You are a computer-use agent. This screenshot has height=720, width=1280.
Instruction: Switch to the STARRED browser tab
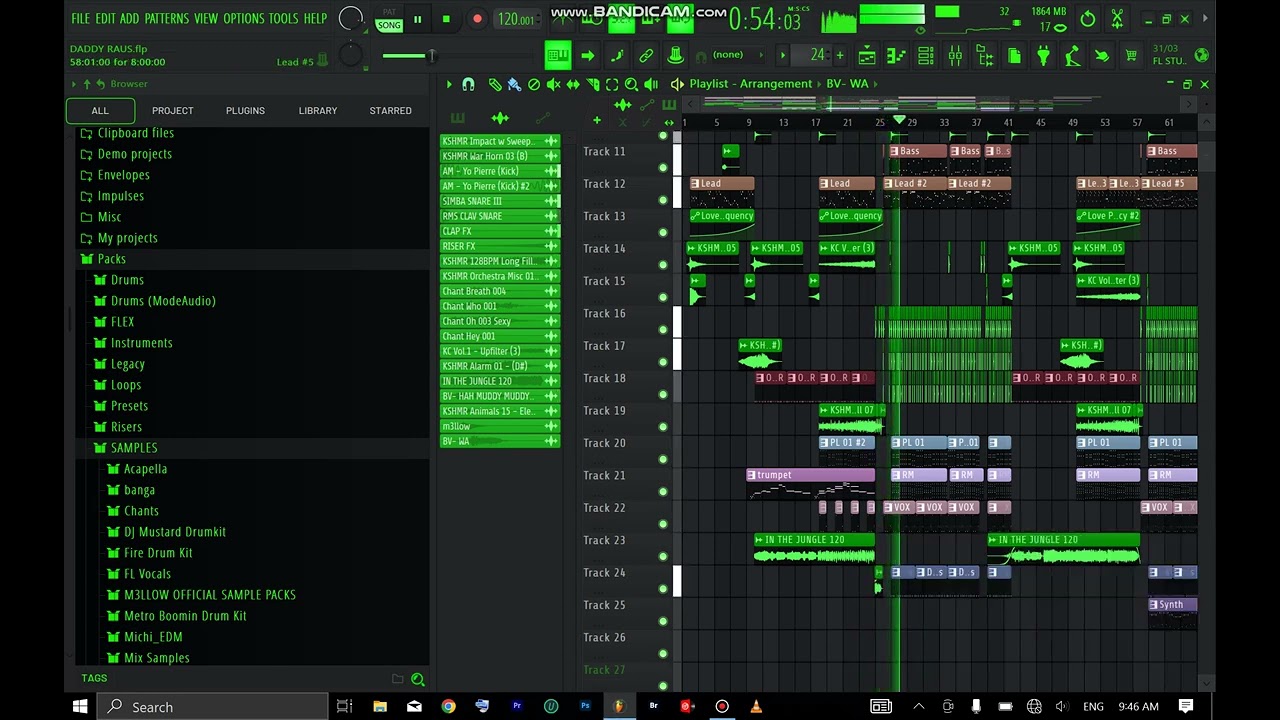click(390, 111)
